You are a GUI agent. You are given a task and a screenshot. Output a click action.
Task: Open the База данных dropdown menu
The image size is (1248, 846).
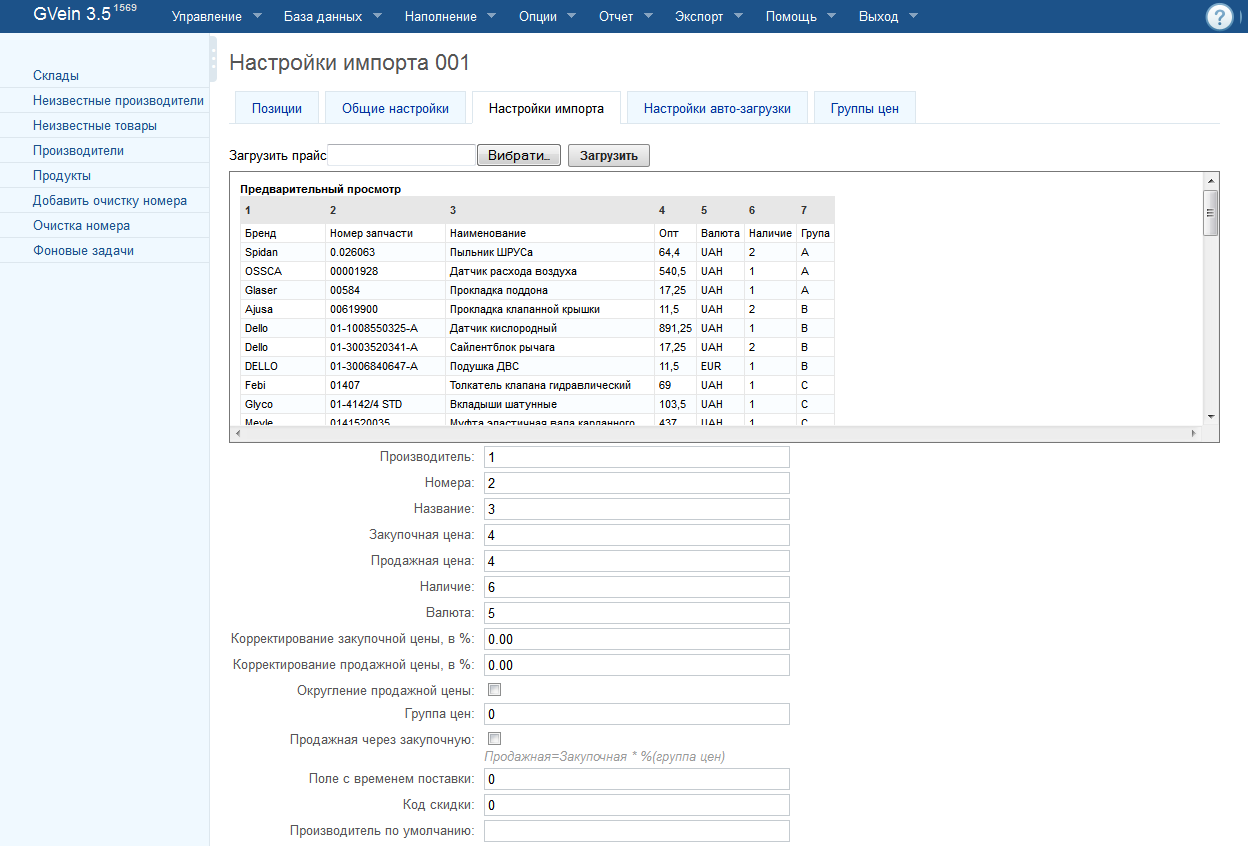(333, 17)
